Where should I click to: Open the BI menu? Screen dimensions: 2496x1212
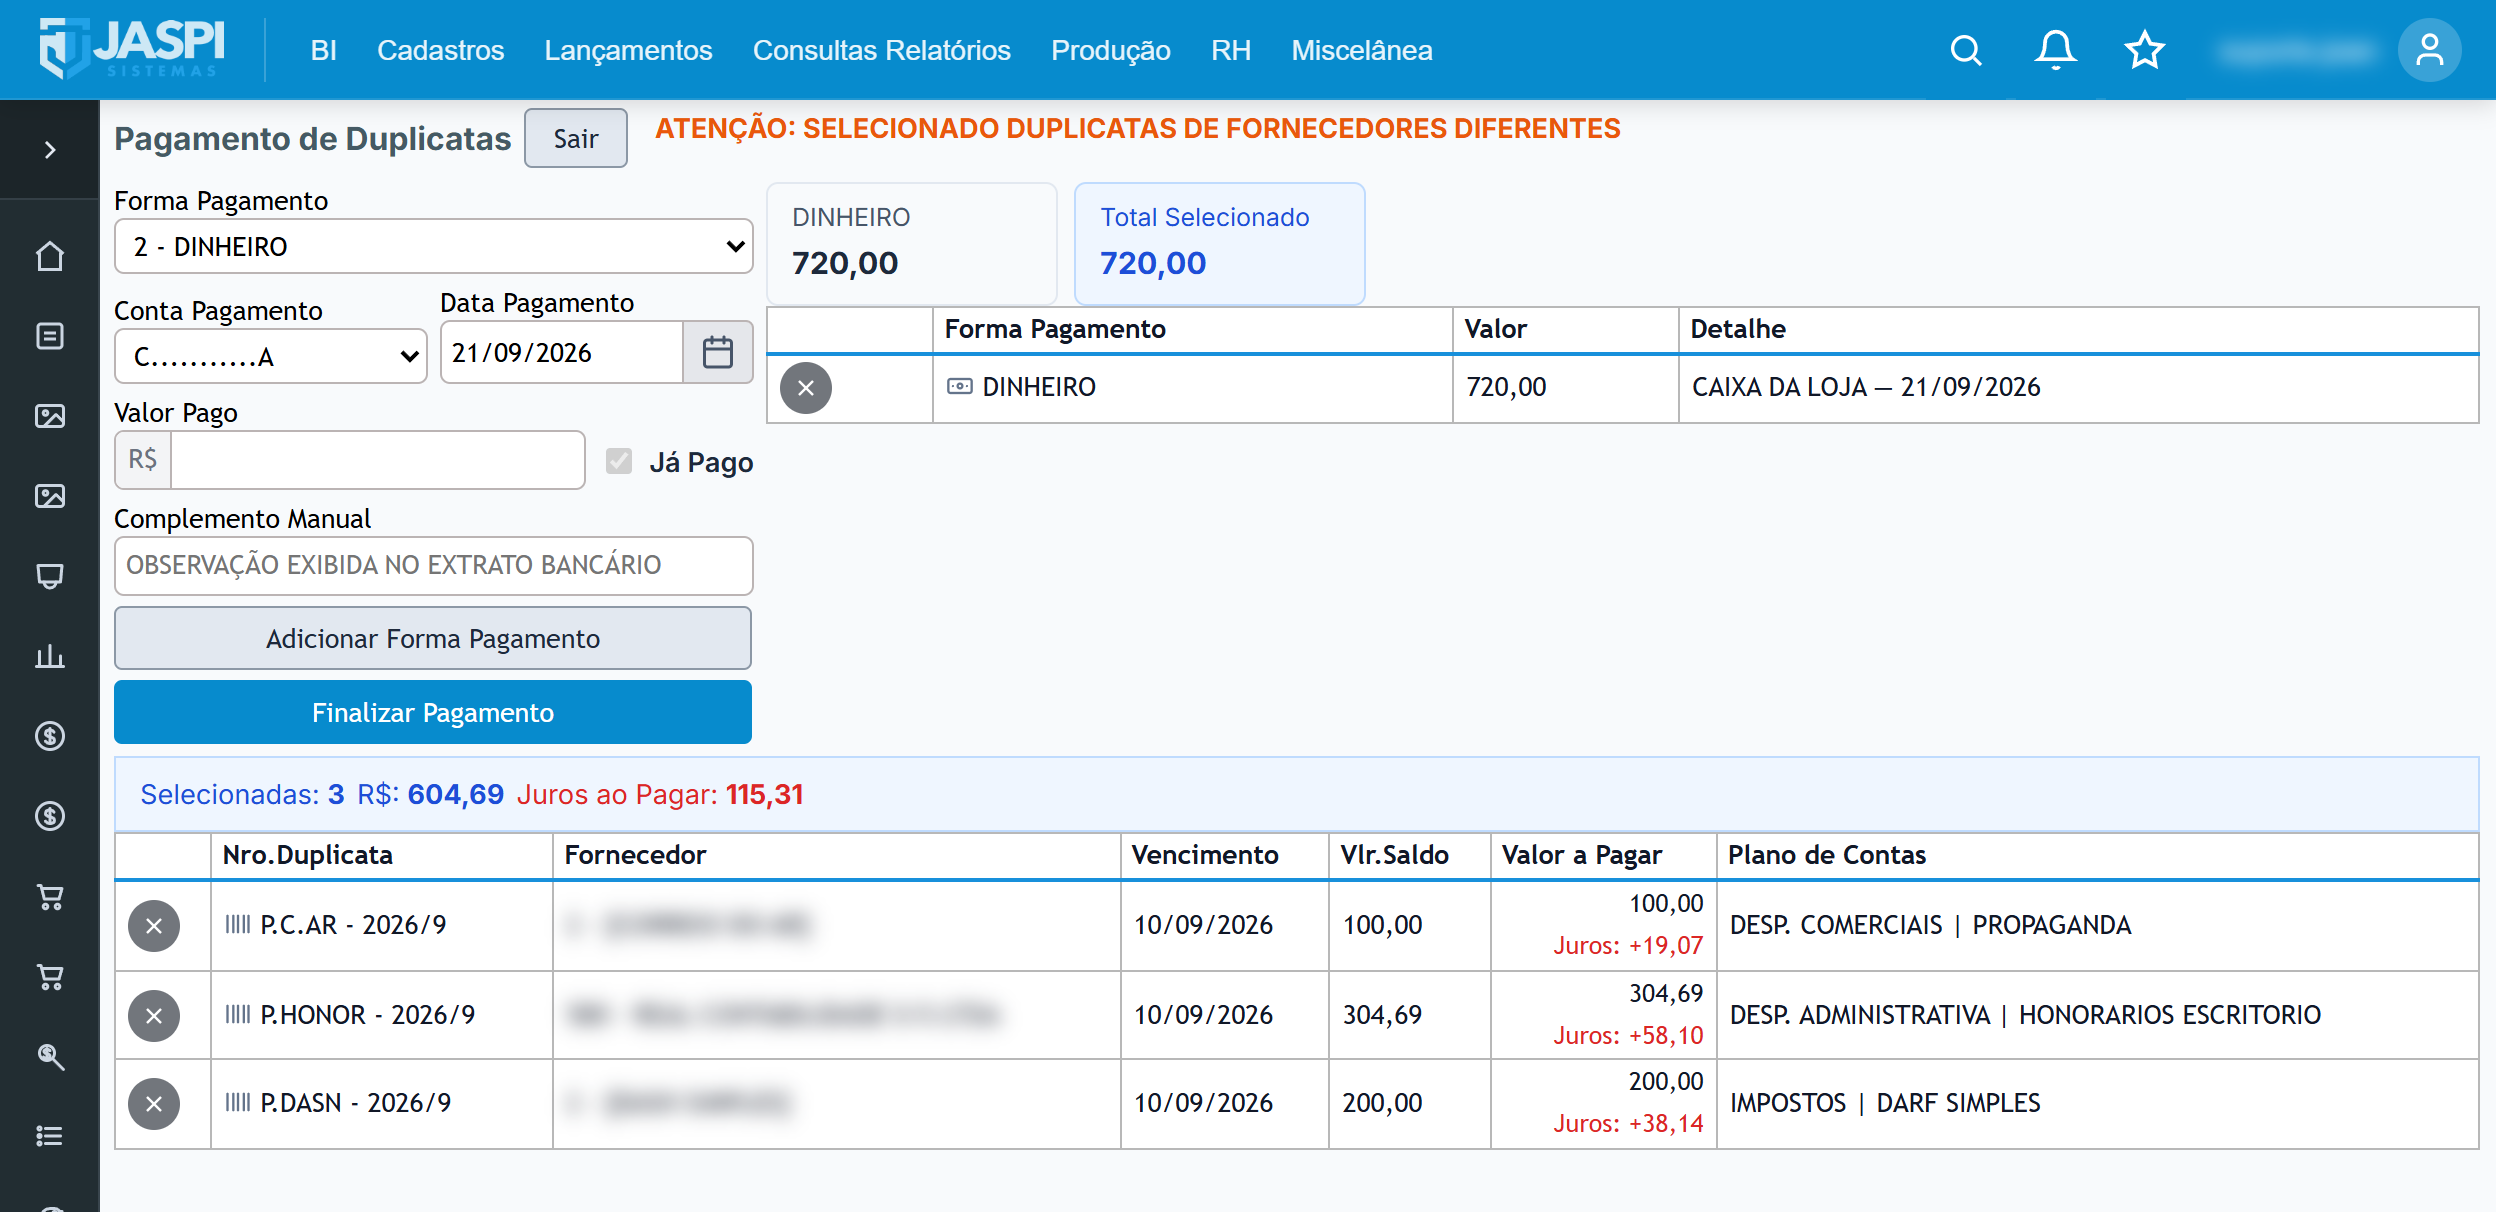(323, 50)
